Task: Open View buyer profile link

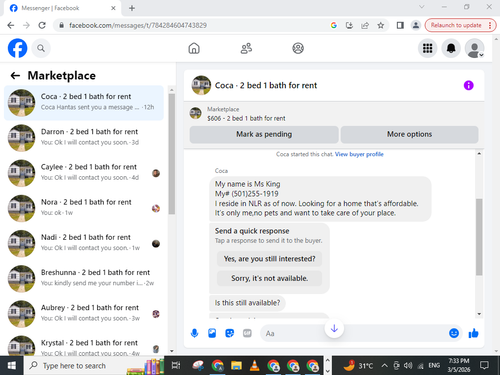Action: click(x=359, y=154)
